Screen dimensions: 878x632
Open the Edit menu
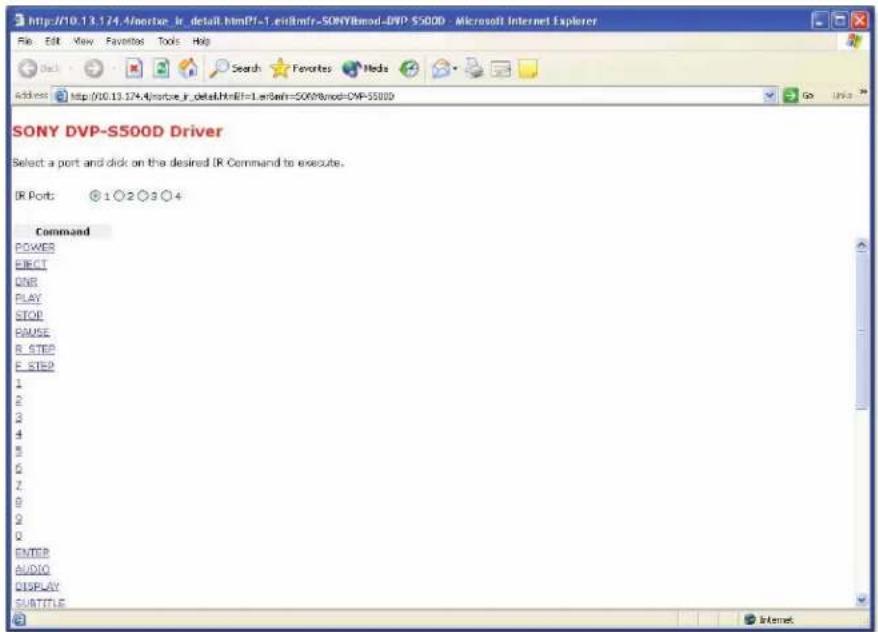52,41
